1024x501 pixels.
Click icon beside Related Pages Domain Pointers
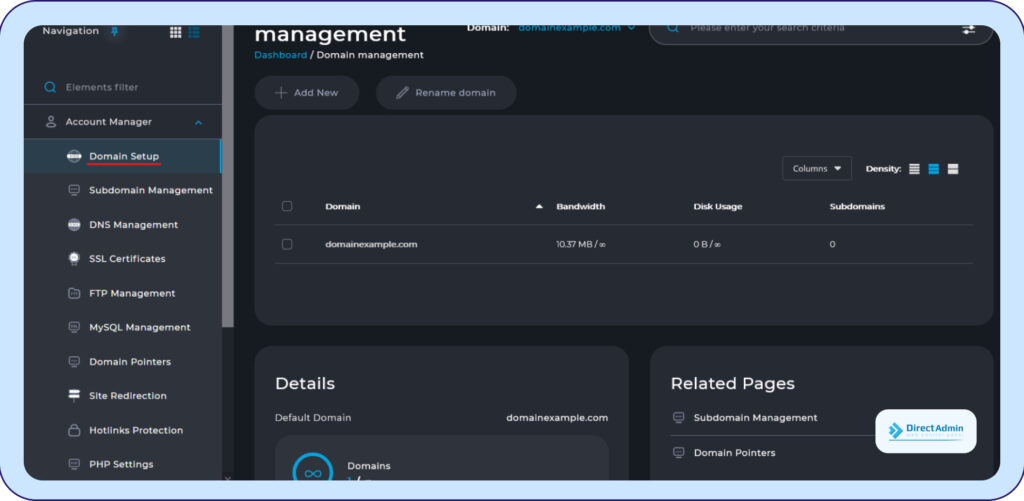(x=679, y=452)
